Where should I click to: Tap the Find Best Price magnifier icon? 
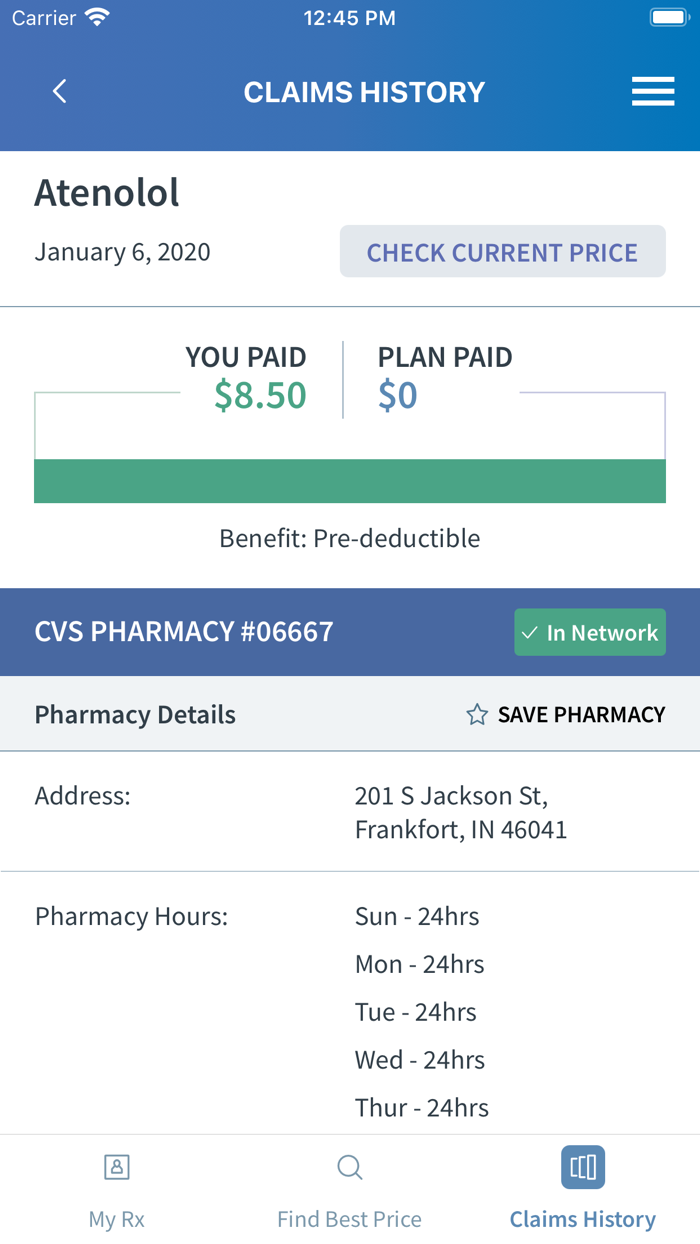[x=349, y=1167]
